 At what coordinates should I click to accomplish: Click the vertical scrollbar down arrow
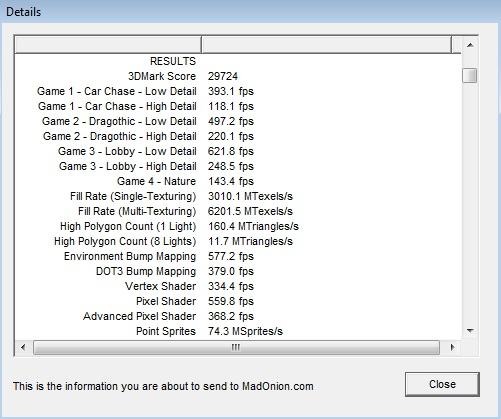(x=470, y=331)
